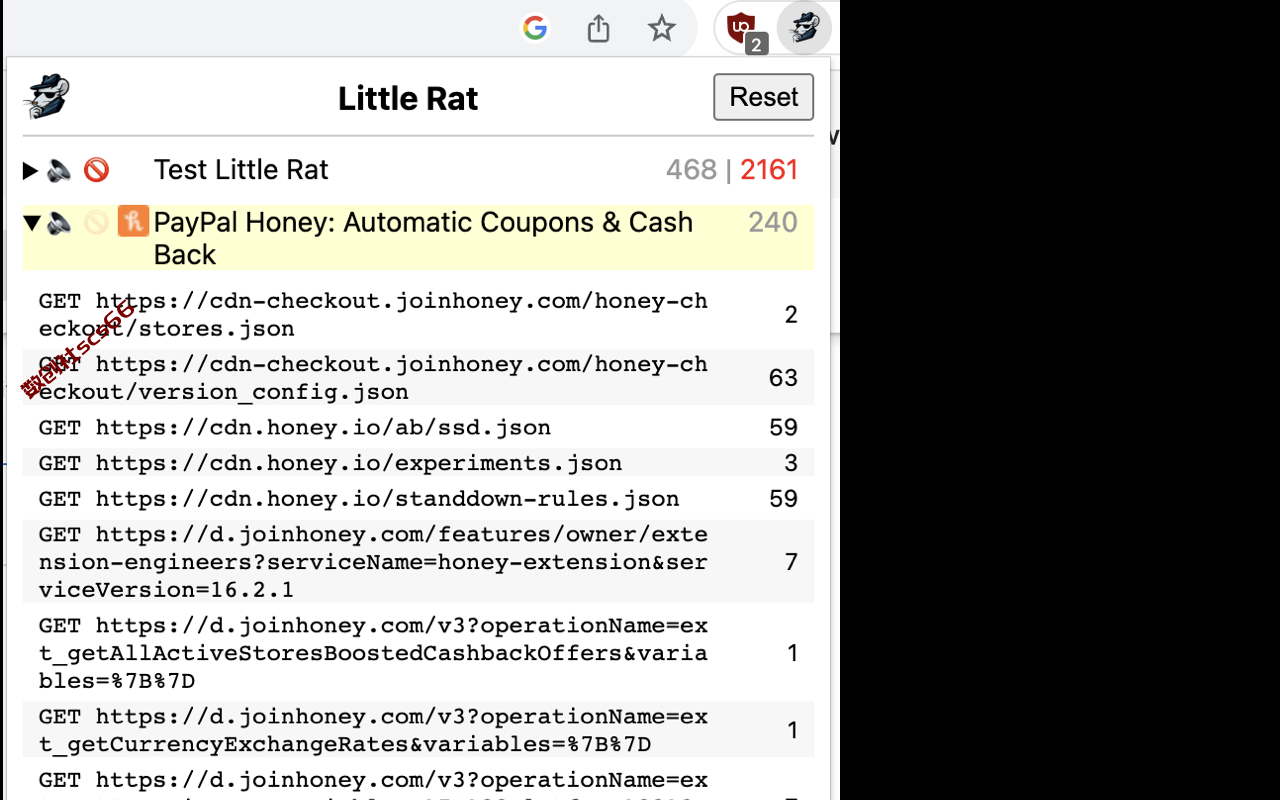
Task: Open Little Rat extension toolbar icon
Action: [805, 27]
